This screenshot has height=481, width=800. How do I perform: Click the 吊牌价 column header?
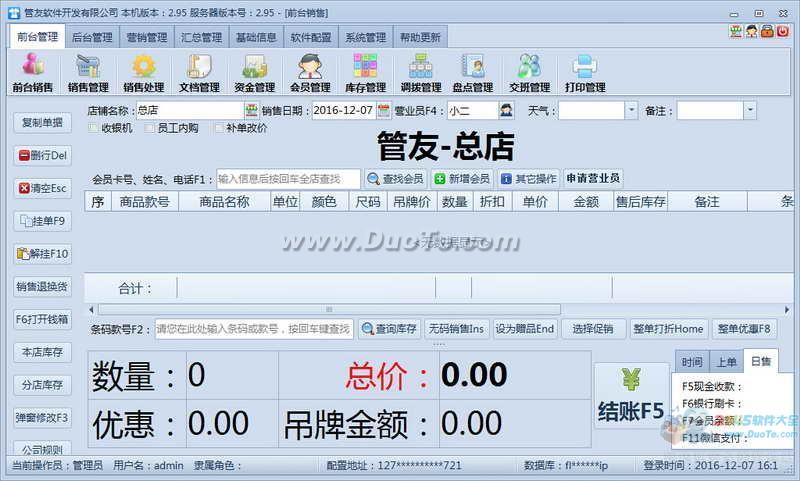point(412,202)
